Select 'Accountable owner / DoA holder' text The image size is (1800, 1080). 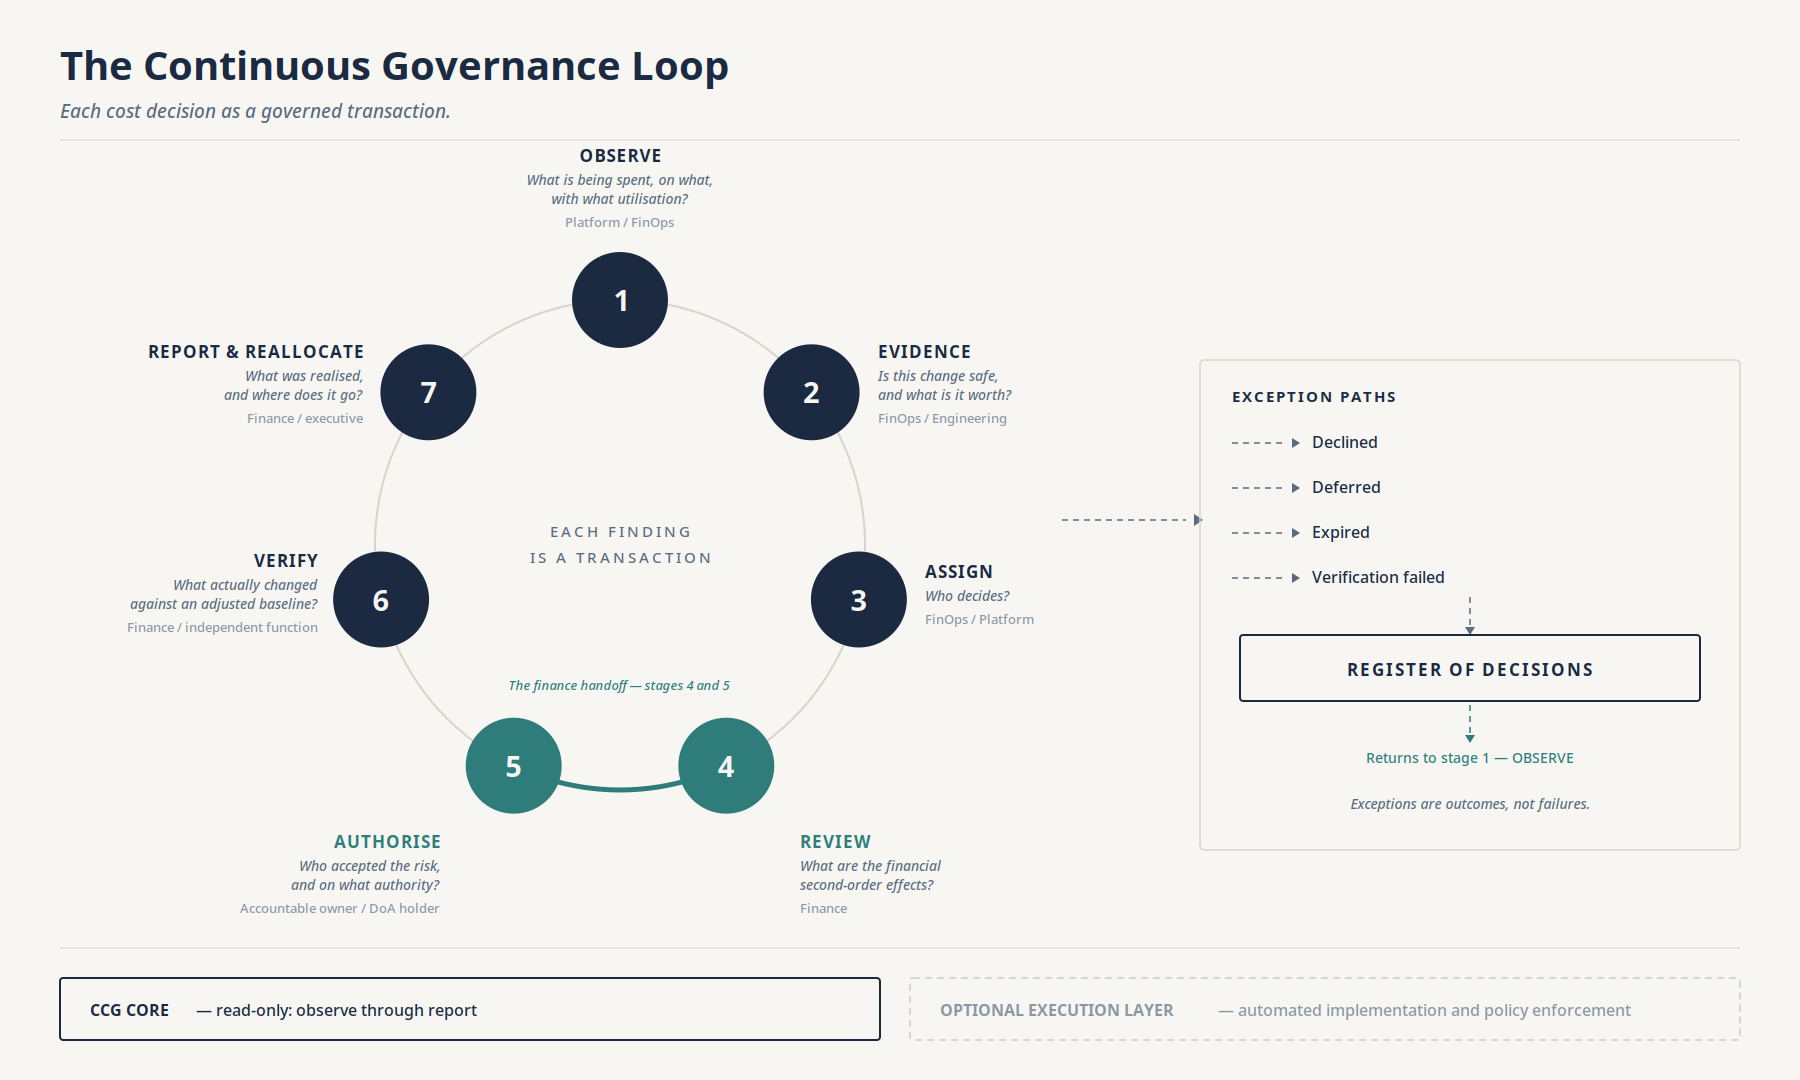339,908
